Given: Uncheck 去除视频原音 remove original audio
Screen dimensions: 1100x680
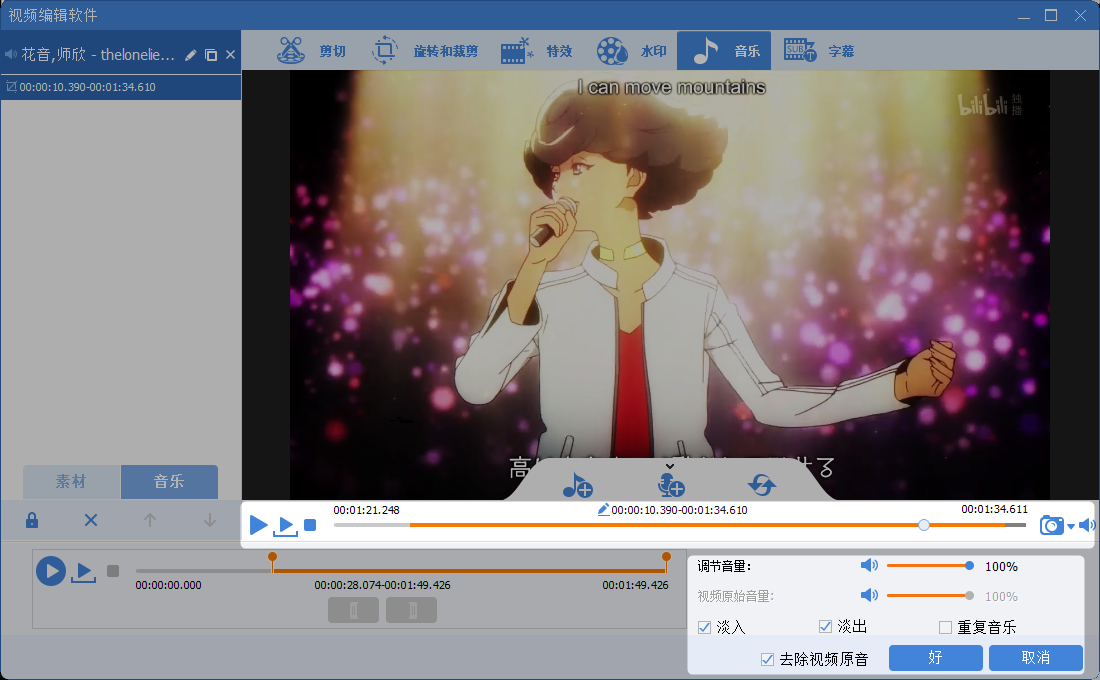Looking at the screenshot, I should (767, 660).
